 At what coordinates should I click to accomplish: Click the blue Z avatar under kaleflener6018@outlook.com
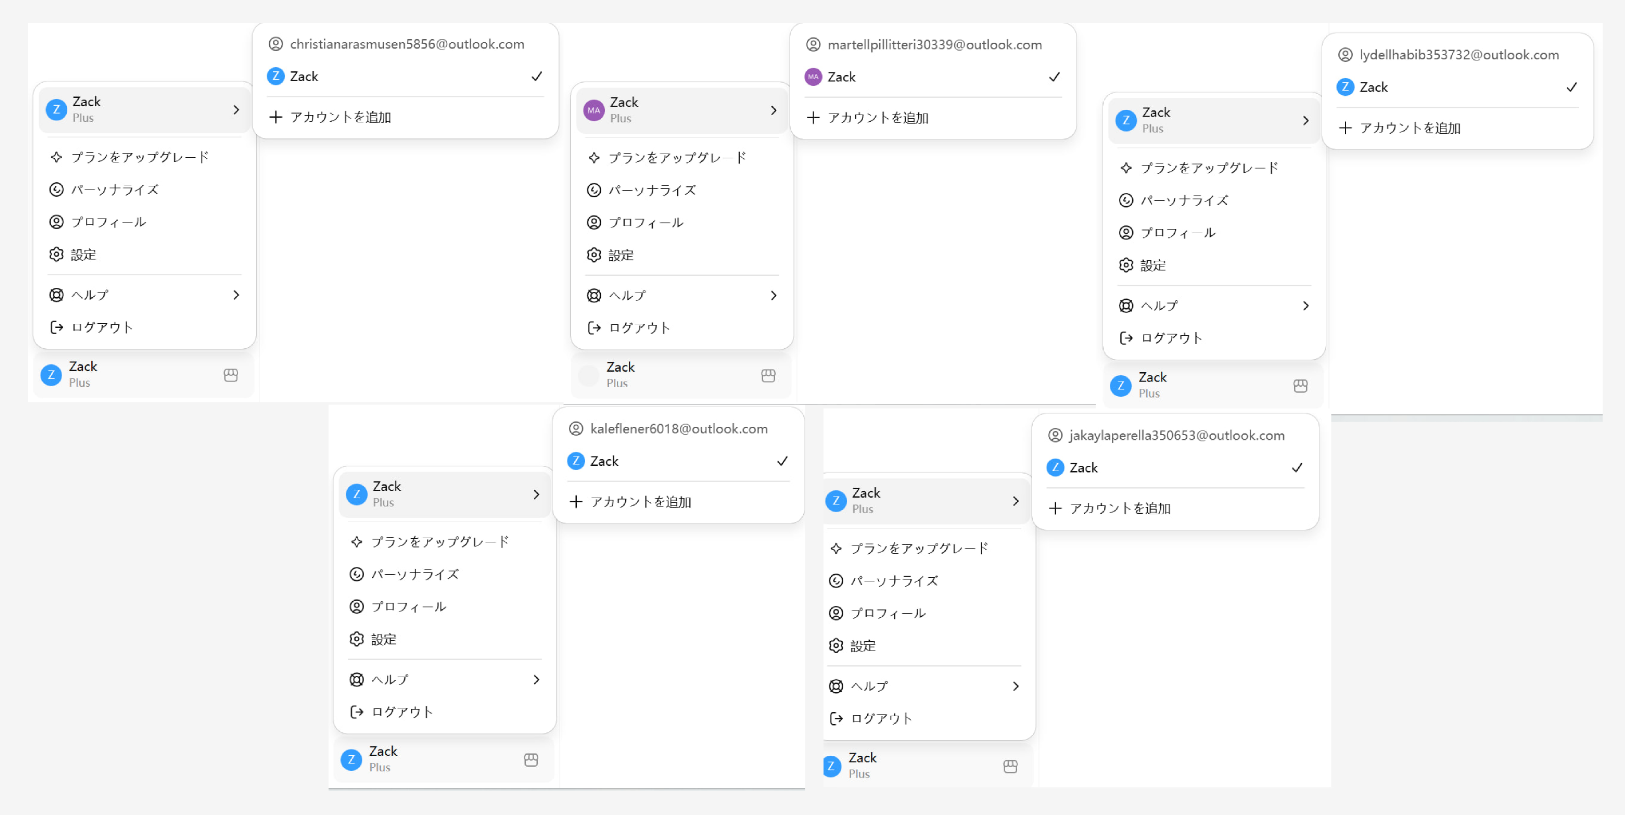(576, 461)
